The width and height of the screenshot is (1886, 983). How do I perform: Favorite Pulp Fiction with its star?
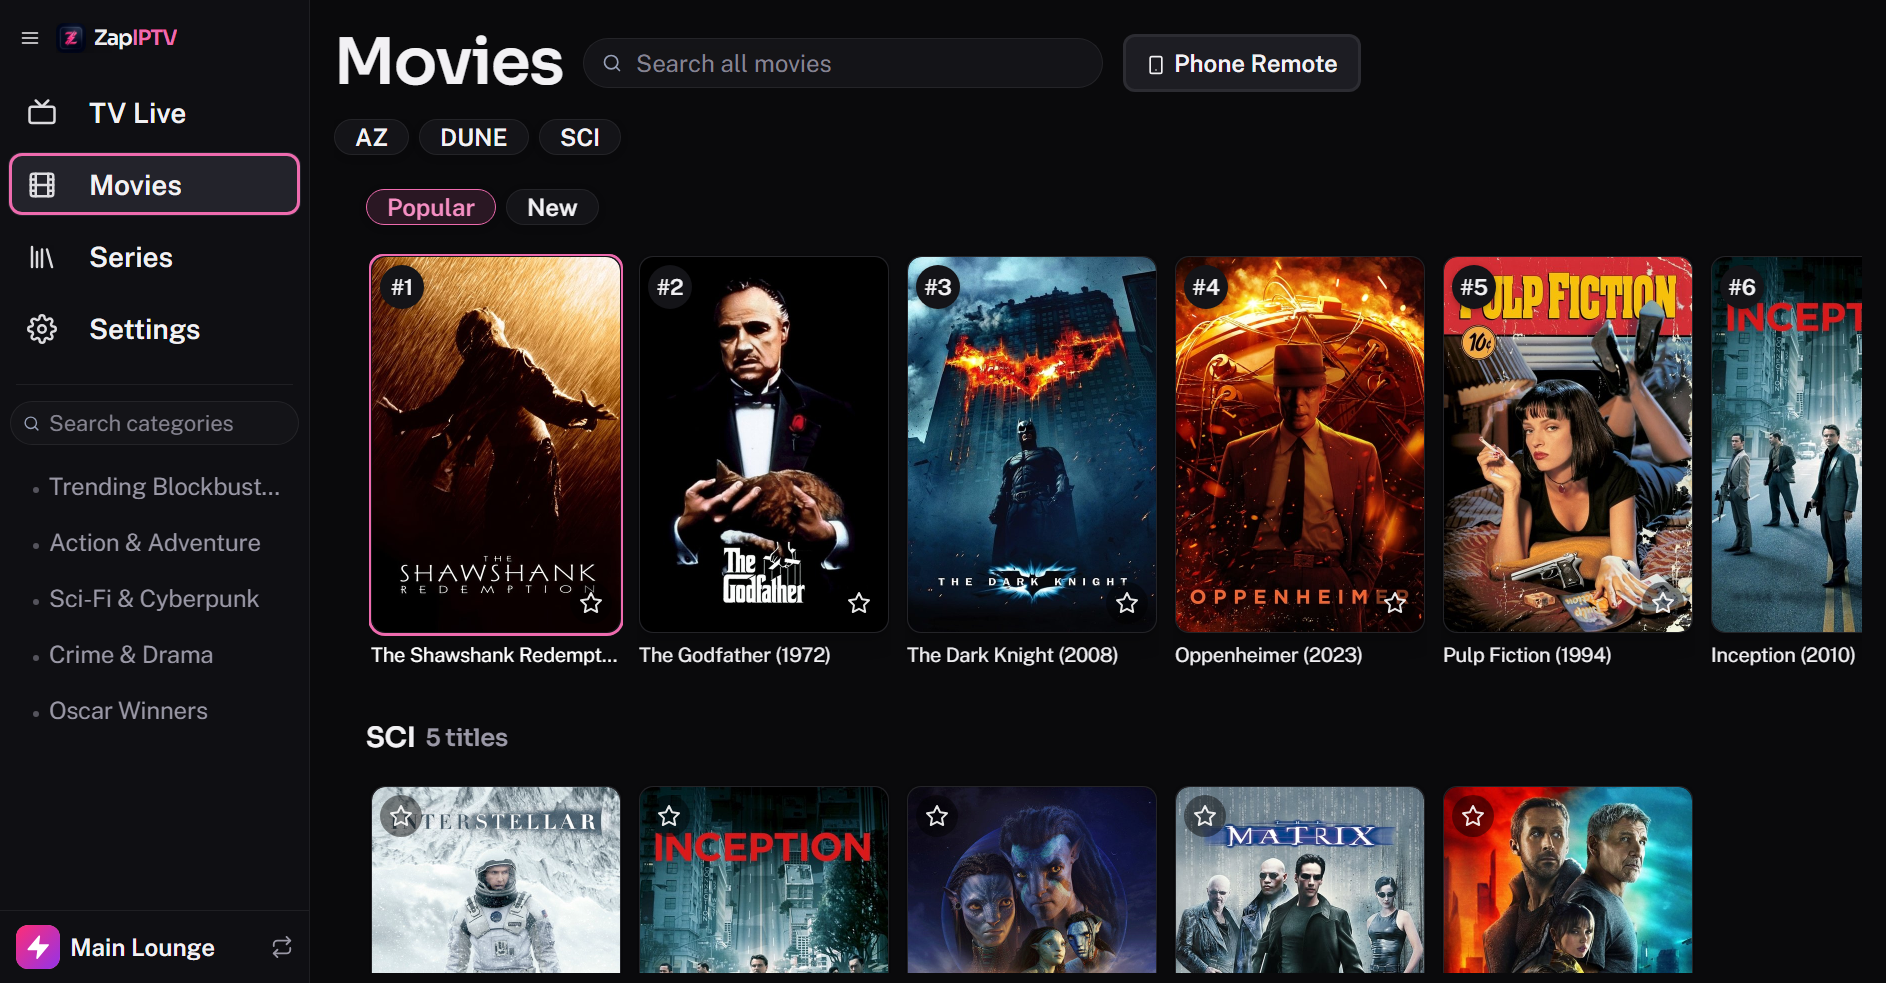pyautogui.click(x=1663, y=603)
